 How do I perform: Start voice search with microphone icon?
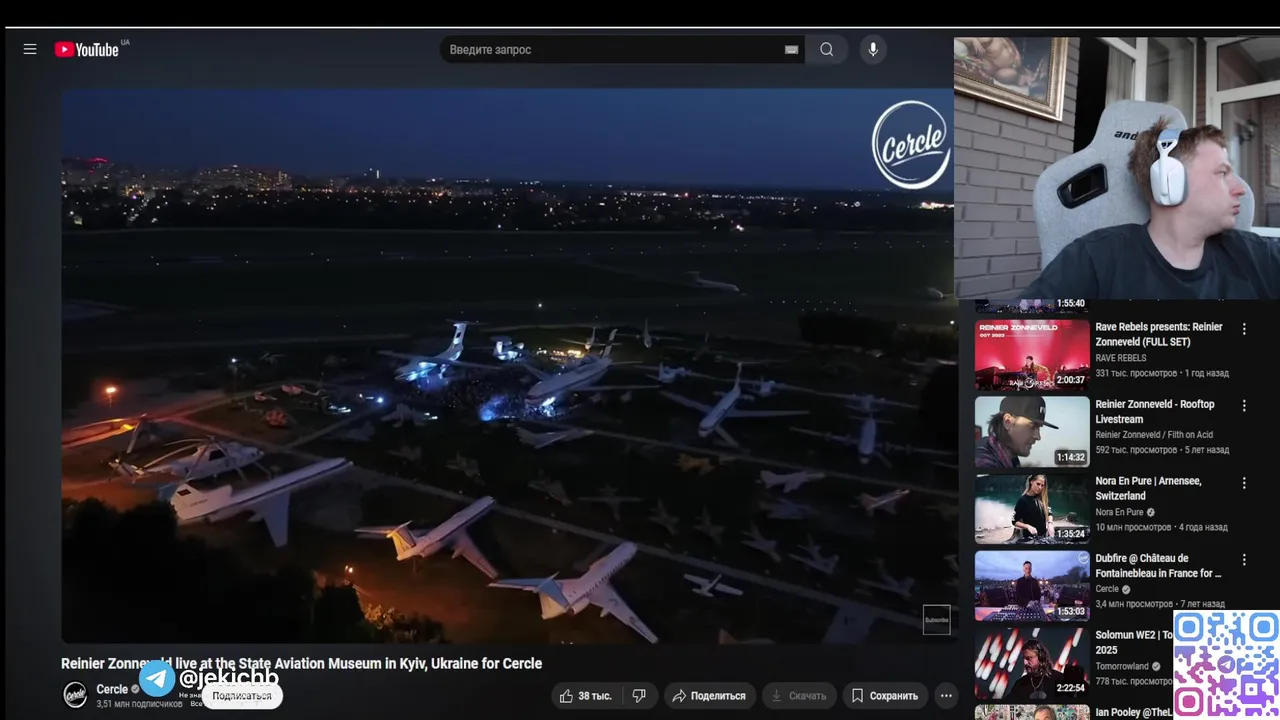(x=873, y=49)
